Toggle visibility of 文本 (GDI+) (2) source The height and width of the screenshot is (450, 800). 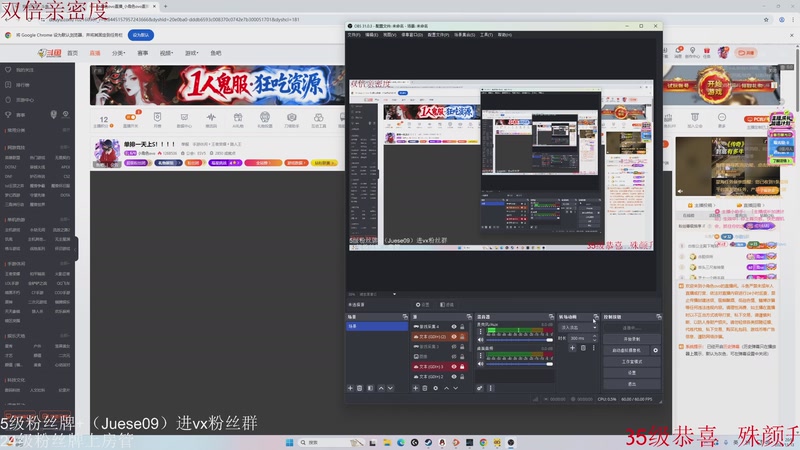click(454, 337)
